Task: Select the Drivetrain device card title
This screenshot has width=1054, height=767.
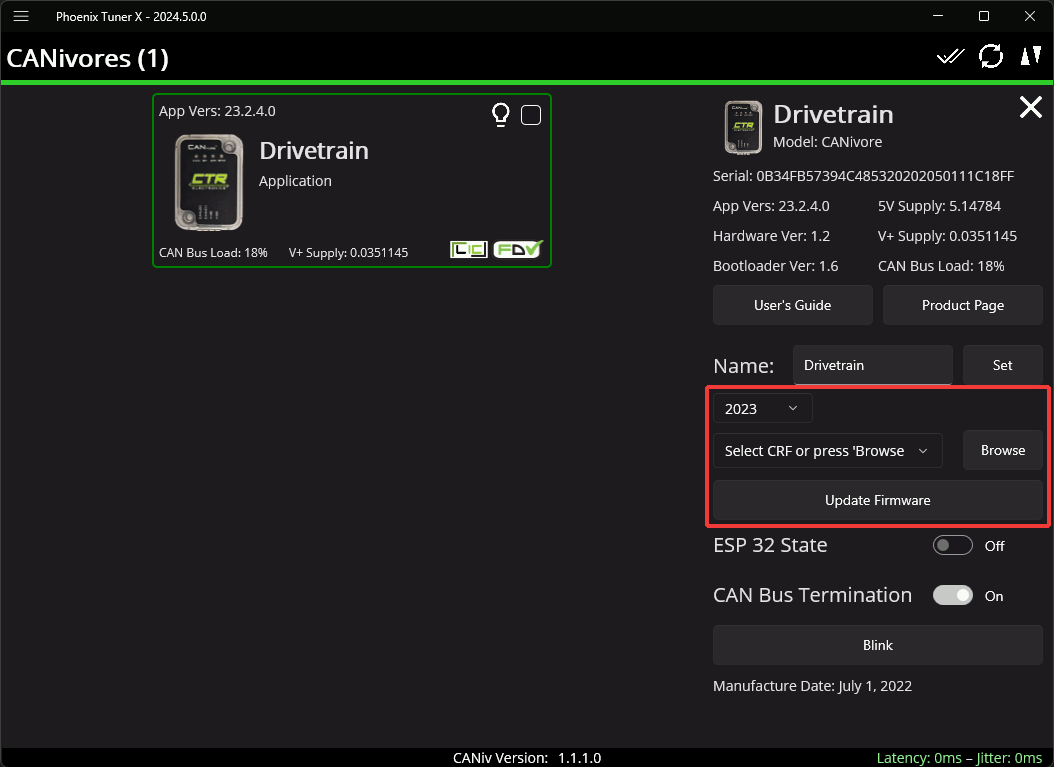Action: pyautogui.click(x=314, y=151)
